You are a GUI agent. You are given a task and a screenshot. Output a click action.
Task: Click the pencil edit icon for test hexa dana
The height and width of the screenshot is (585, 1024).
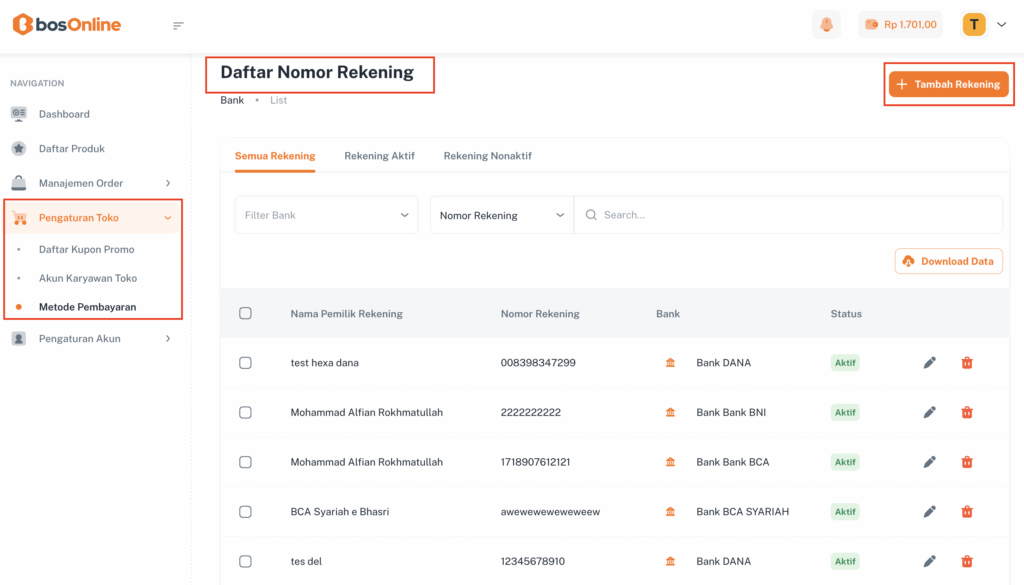coord(929,363)
